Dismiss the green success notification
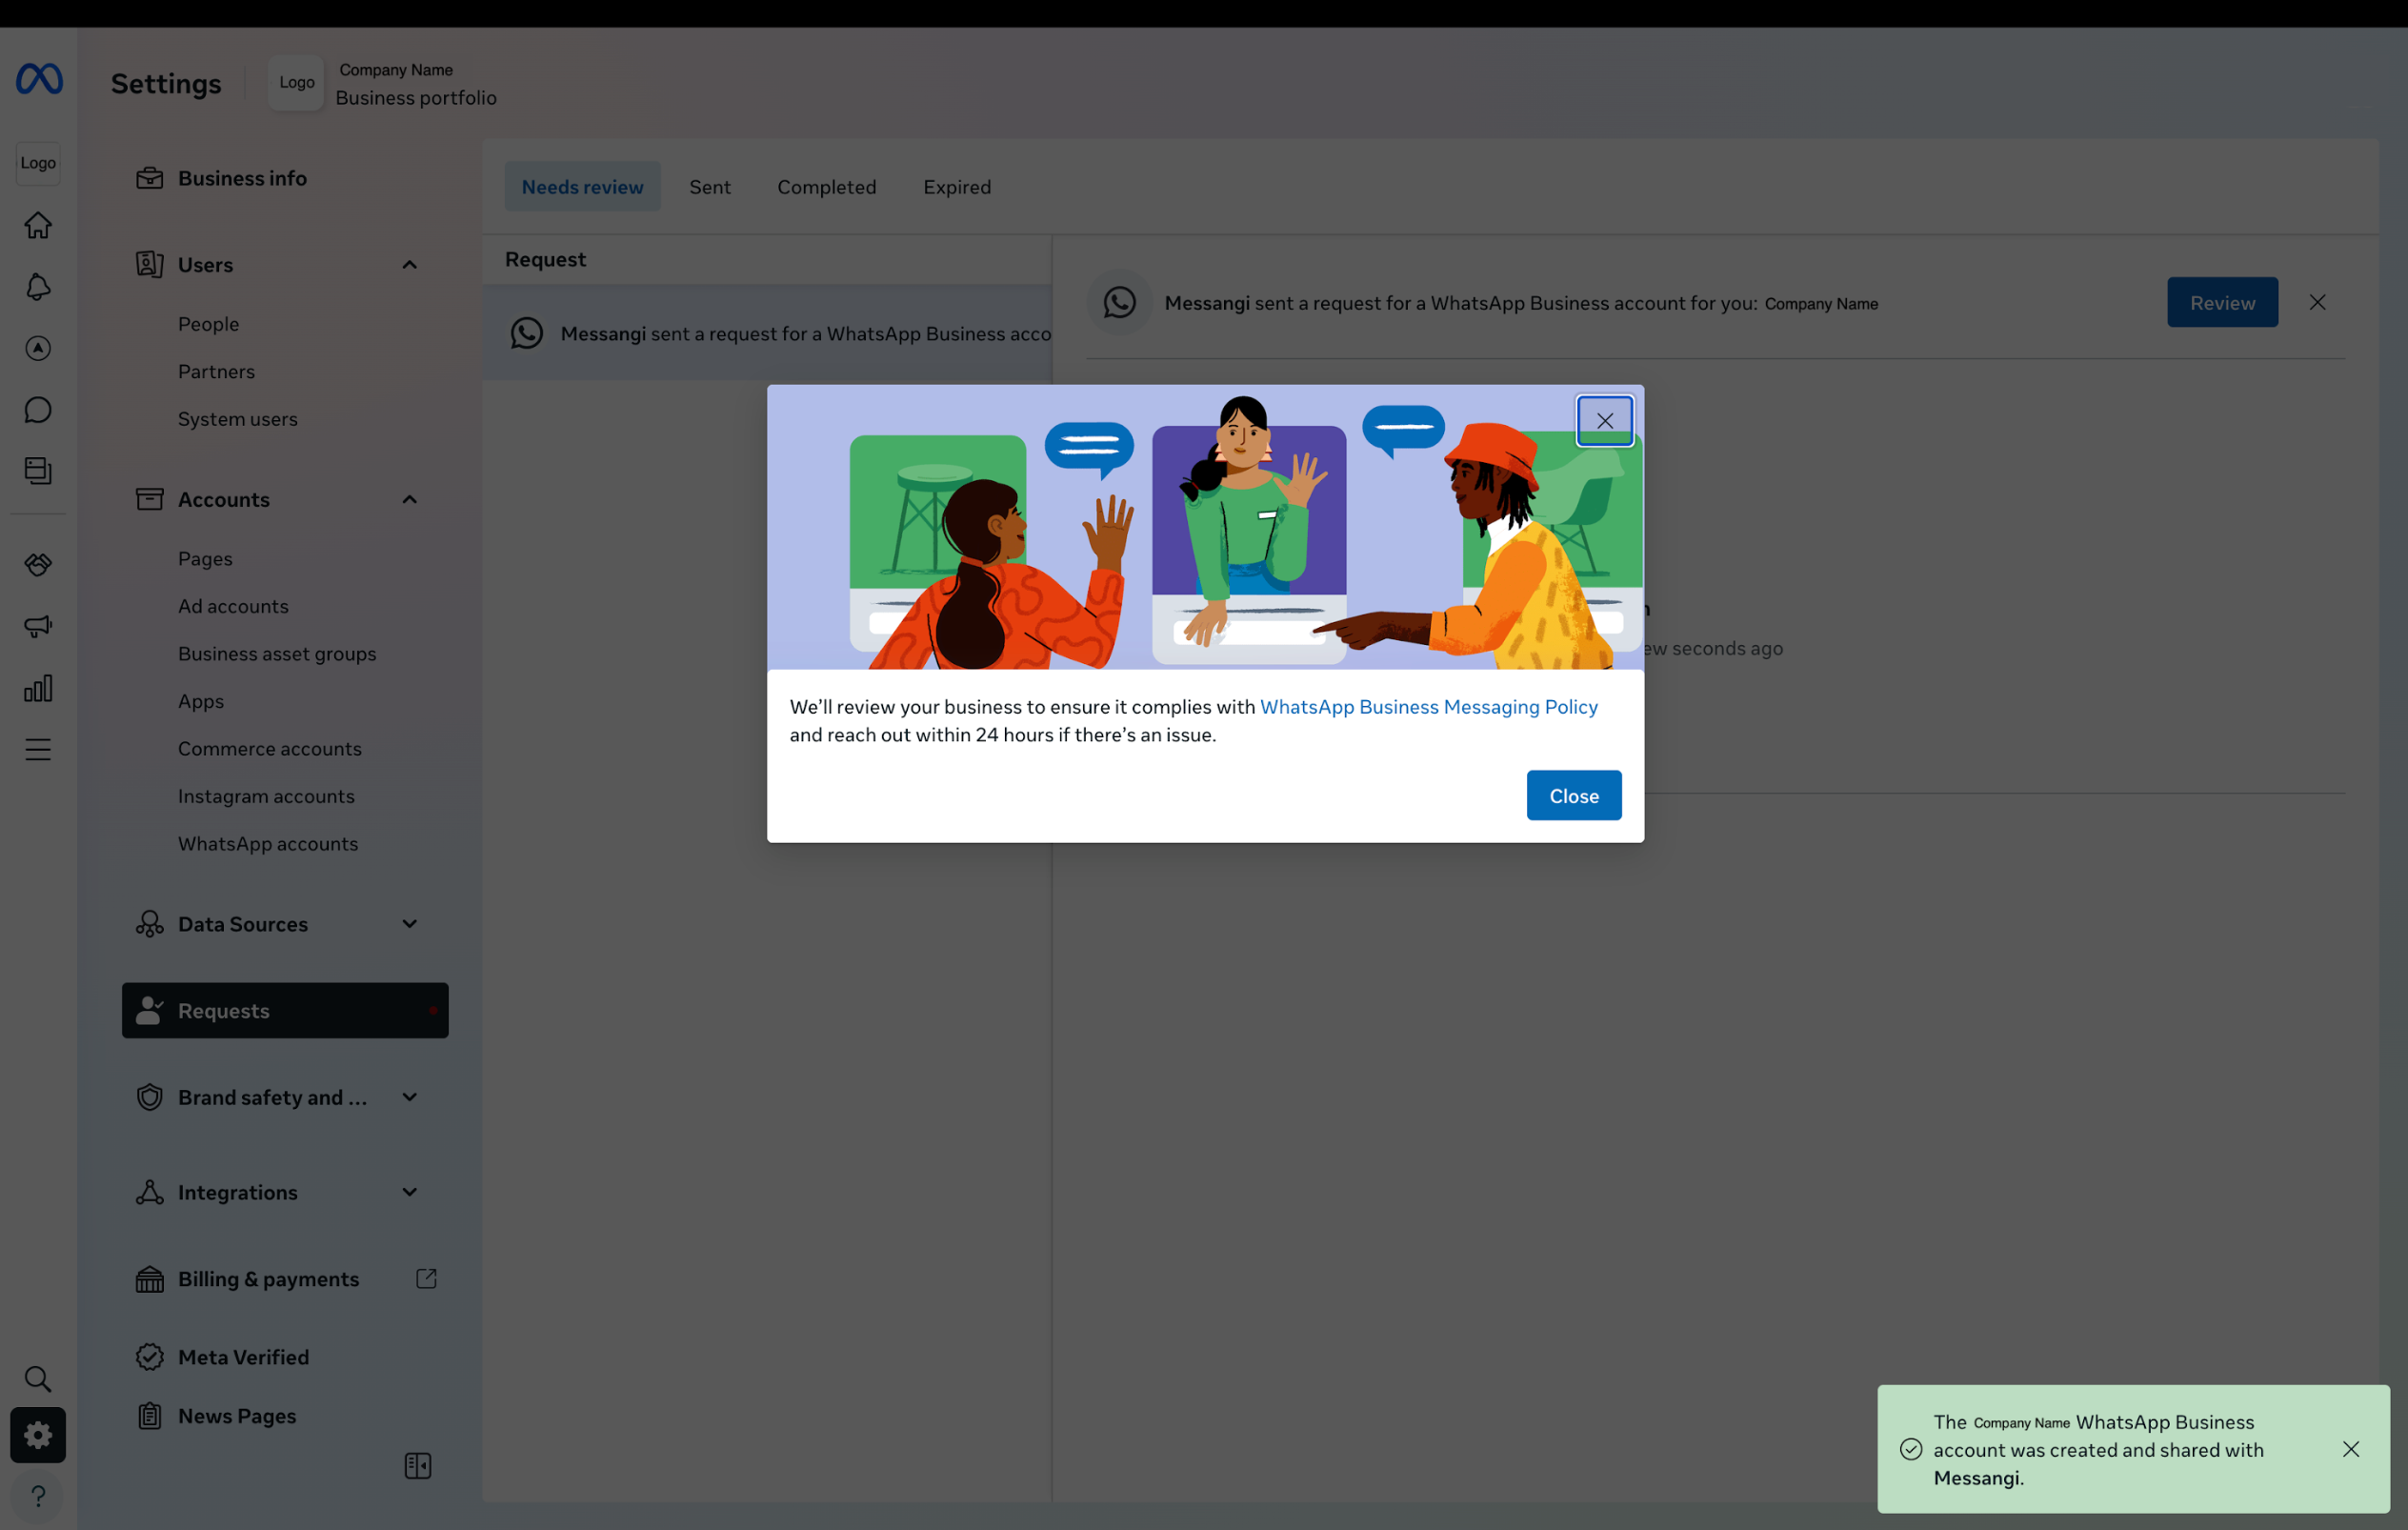This screenshot has width=2408, height=1530. [x=2350, y=1449]
